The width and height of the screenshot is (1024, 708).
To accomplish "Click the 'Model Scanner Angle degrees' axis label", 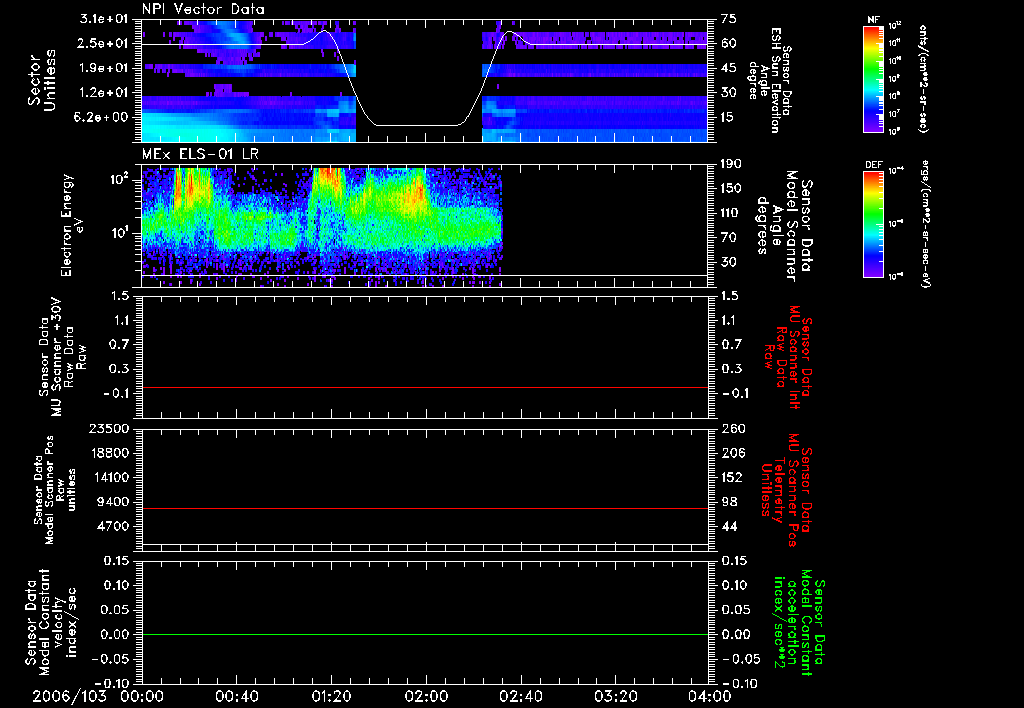I will [784, 226].
